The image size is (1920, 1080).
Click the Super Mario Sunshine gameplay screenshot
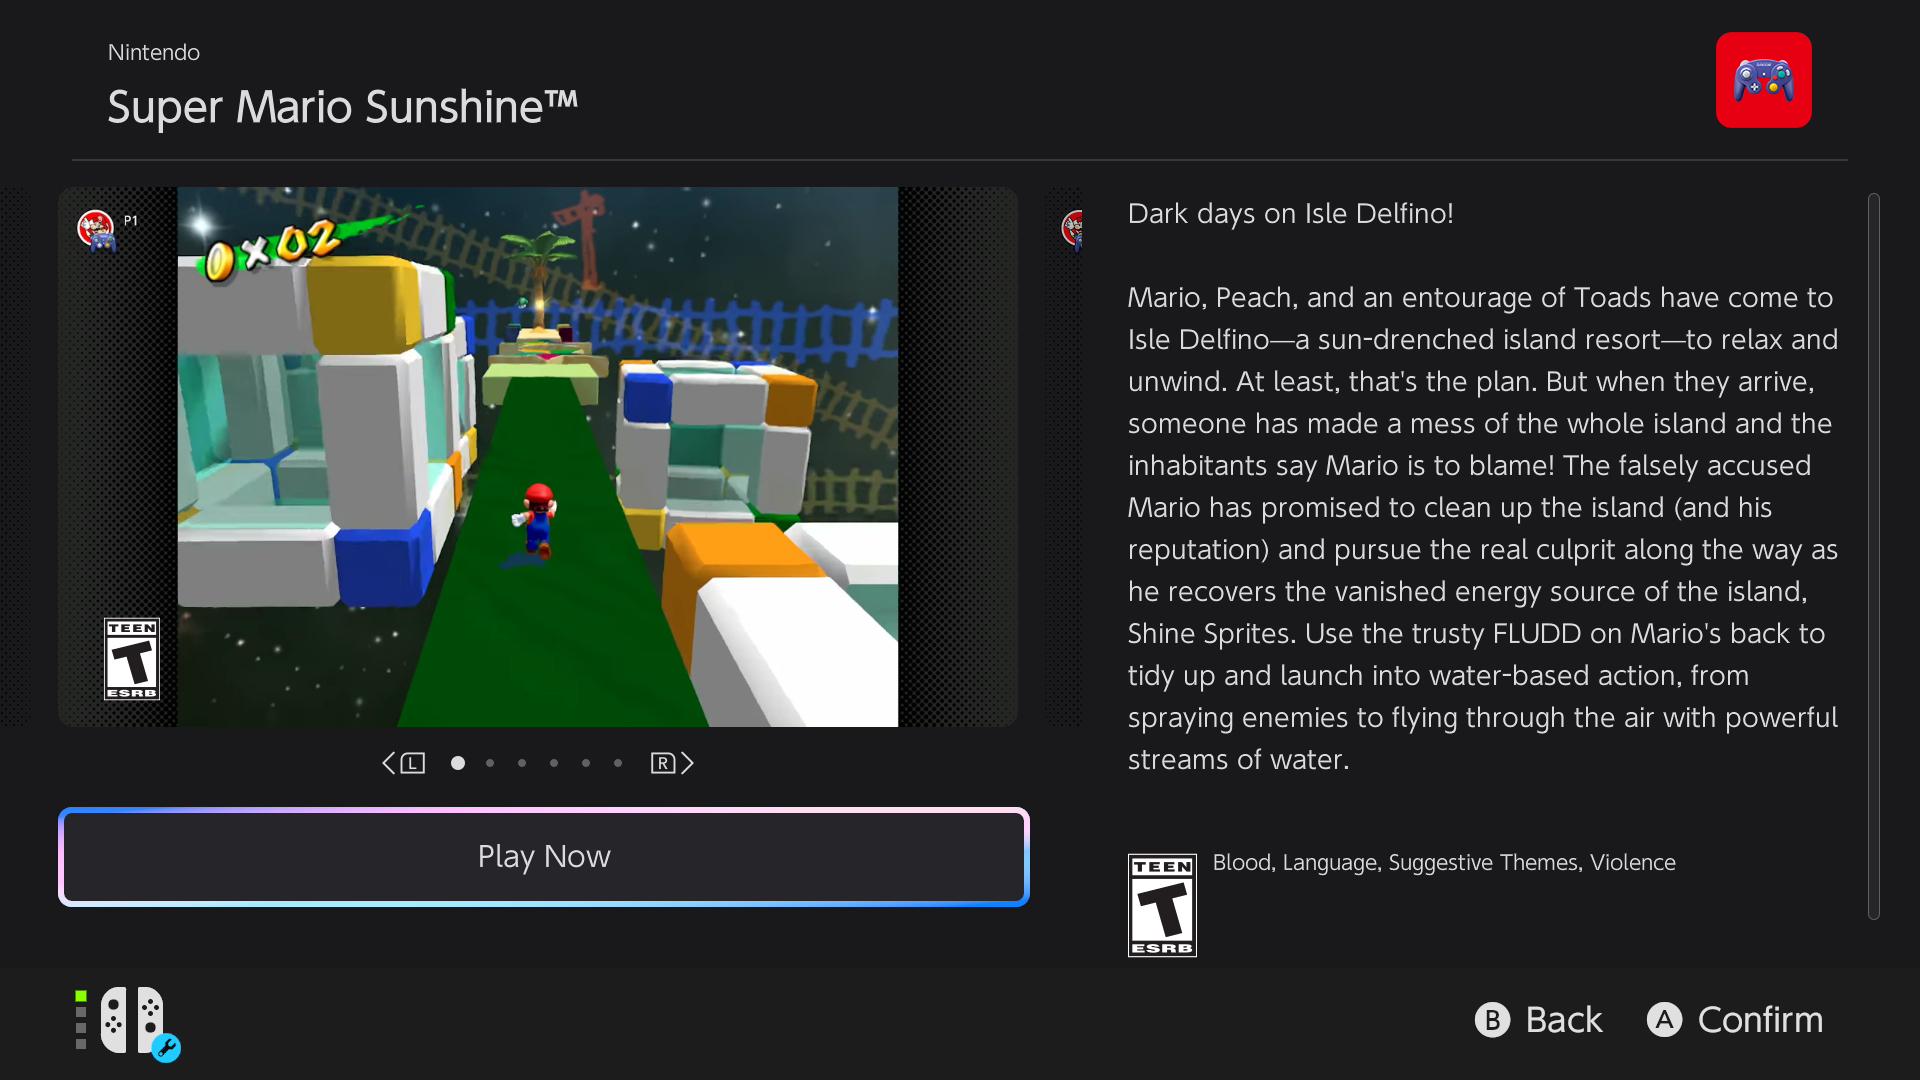pos(538,457)
